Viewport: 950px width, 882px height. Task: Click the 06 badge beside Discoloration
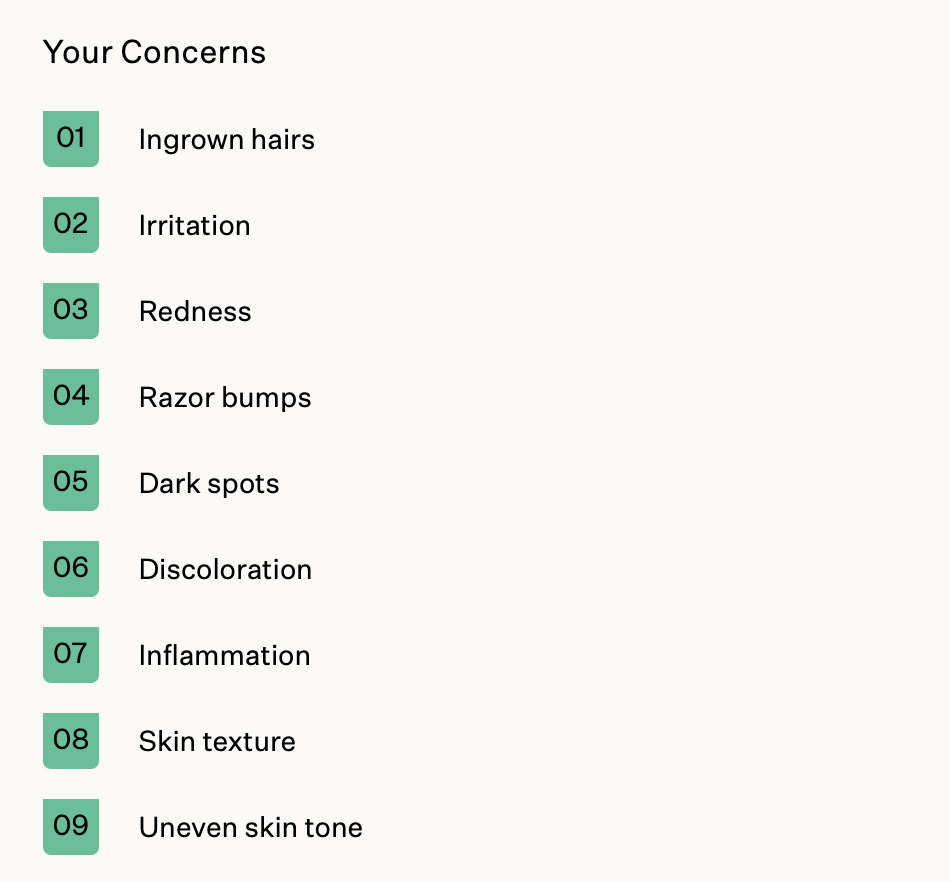click(x=71, y=568)
